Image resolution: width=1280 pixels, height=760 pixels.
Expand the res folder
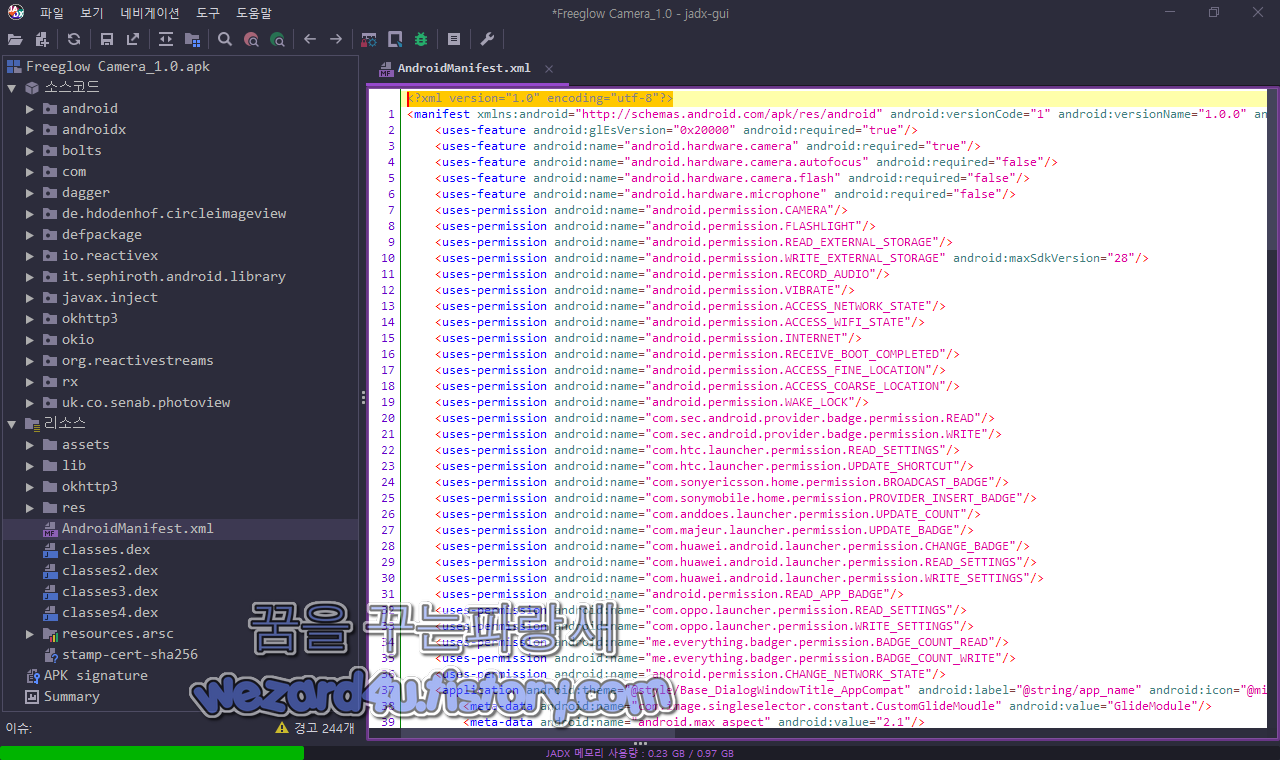pos(30,507)
